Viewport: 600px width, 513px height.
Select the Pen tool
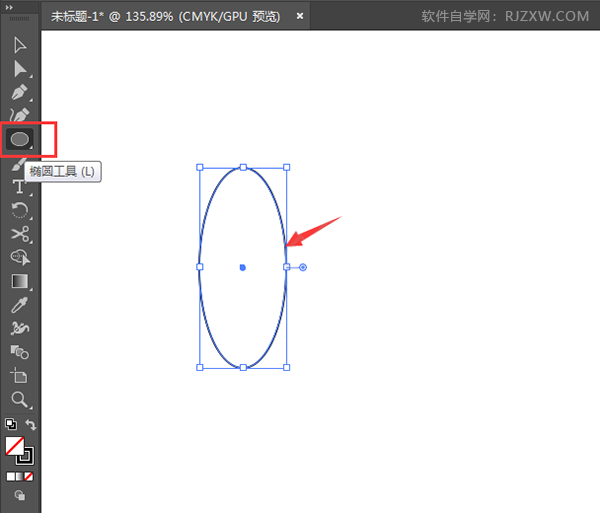click(20, 92)
